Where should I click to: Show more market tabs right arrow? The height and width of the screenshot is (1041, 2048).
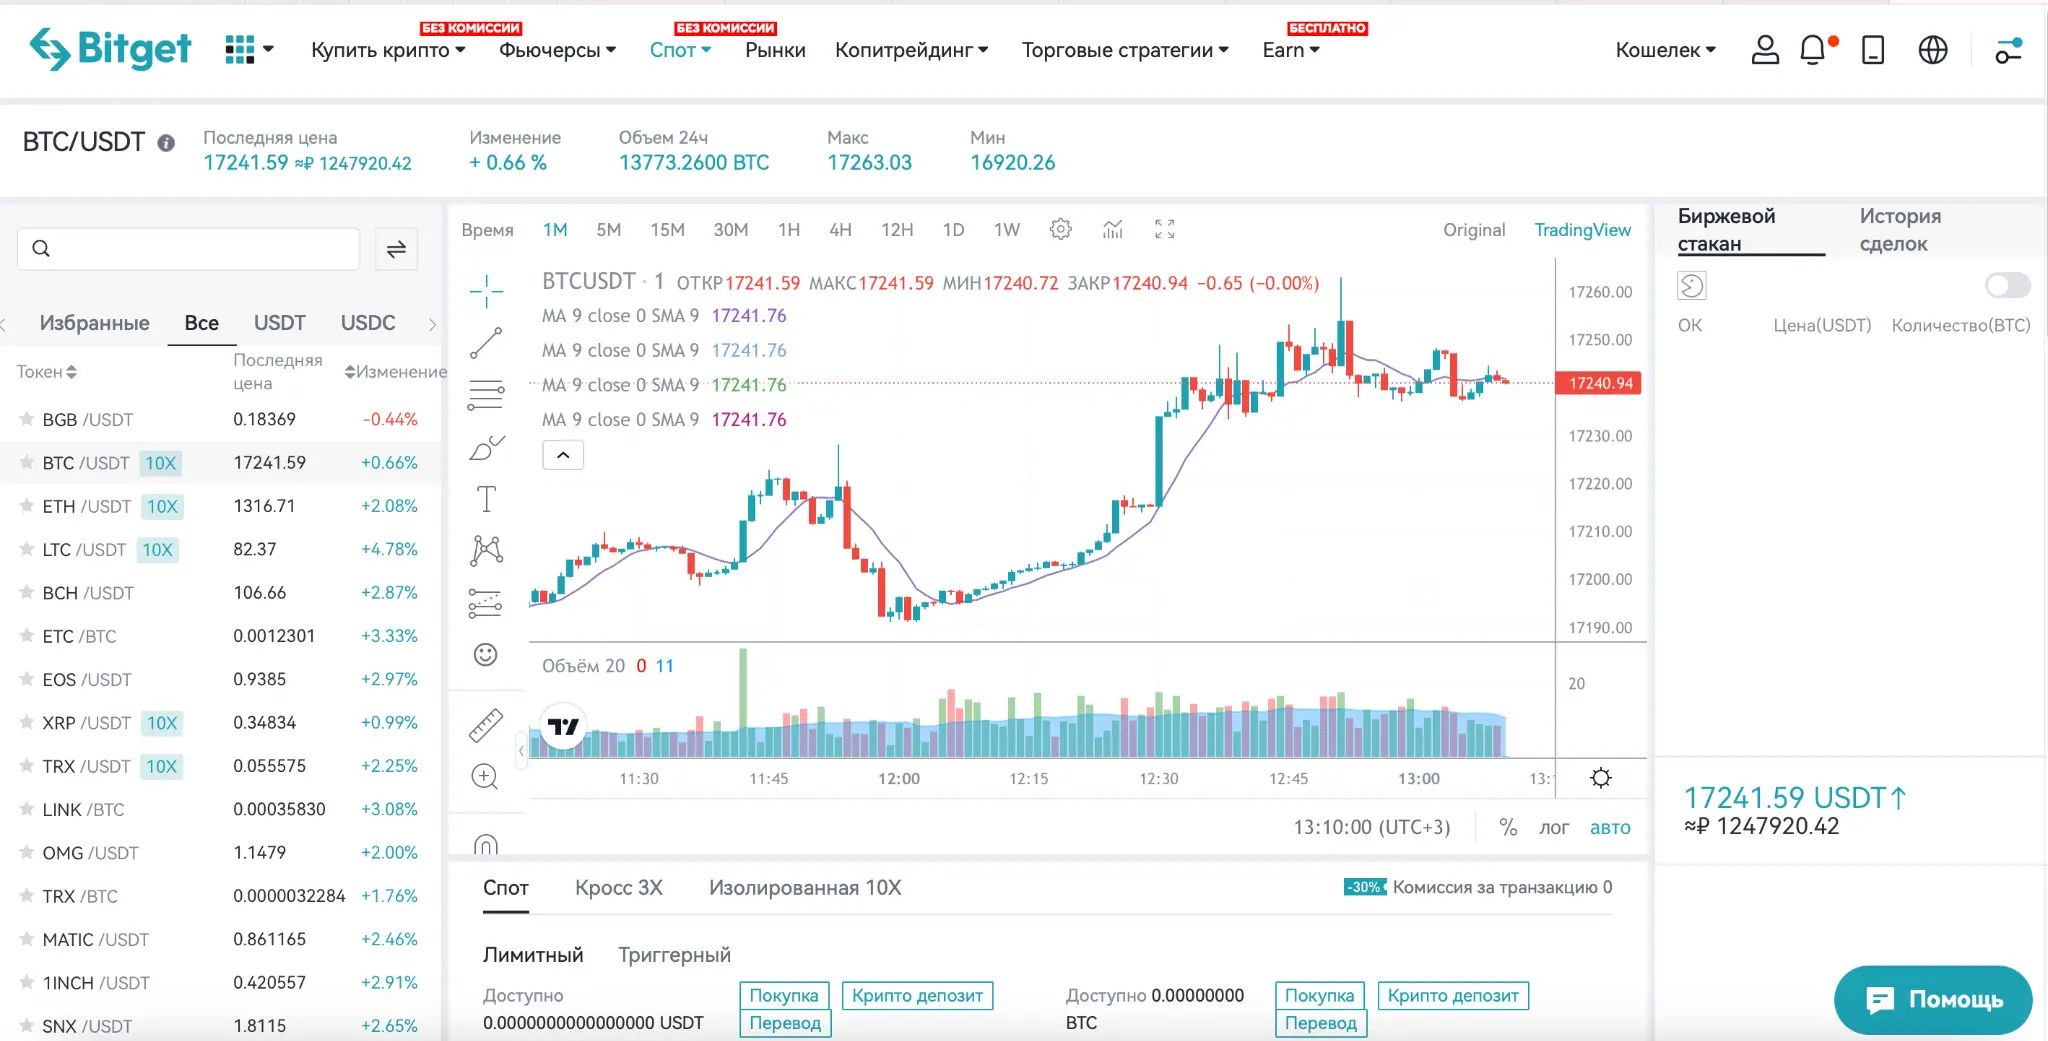click(432, 324)
